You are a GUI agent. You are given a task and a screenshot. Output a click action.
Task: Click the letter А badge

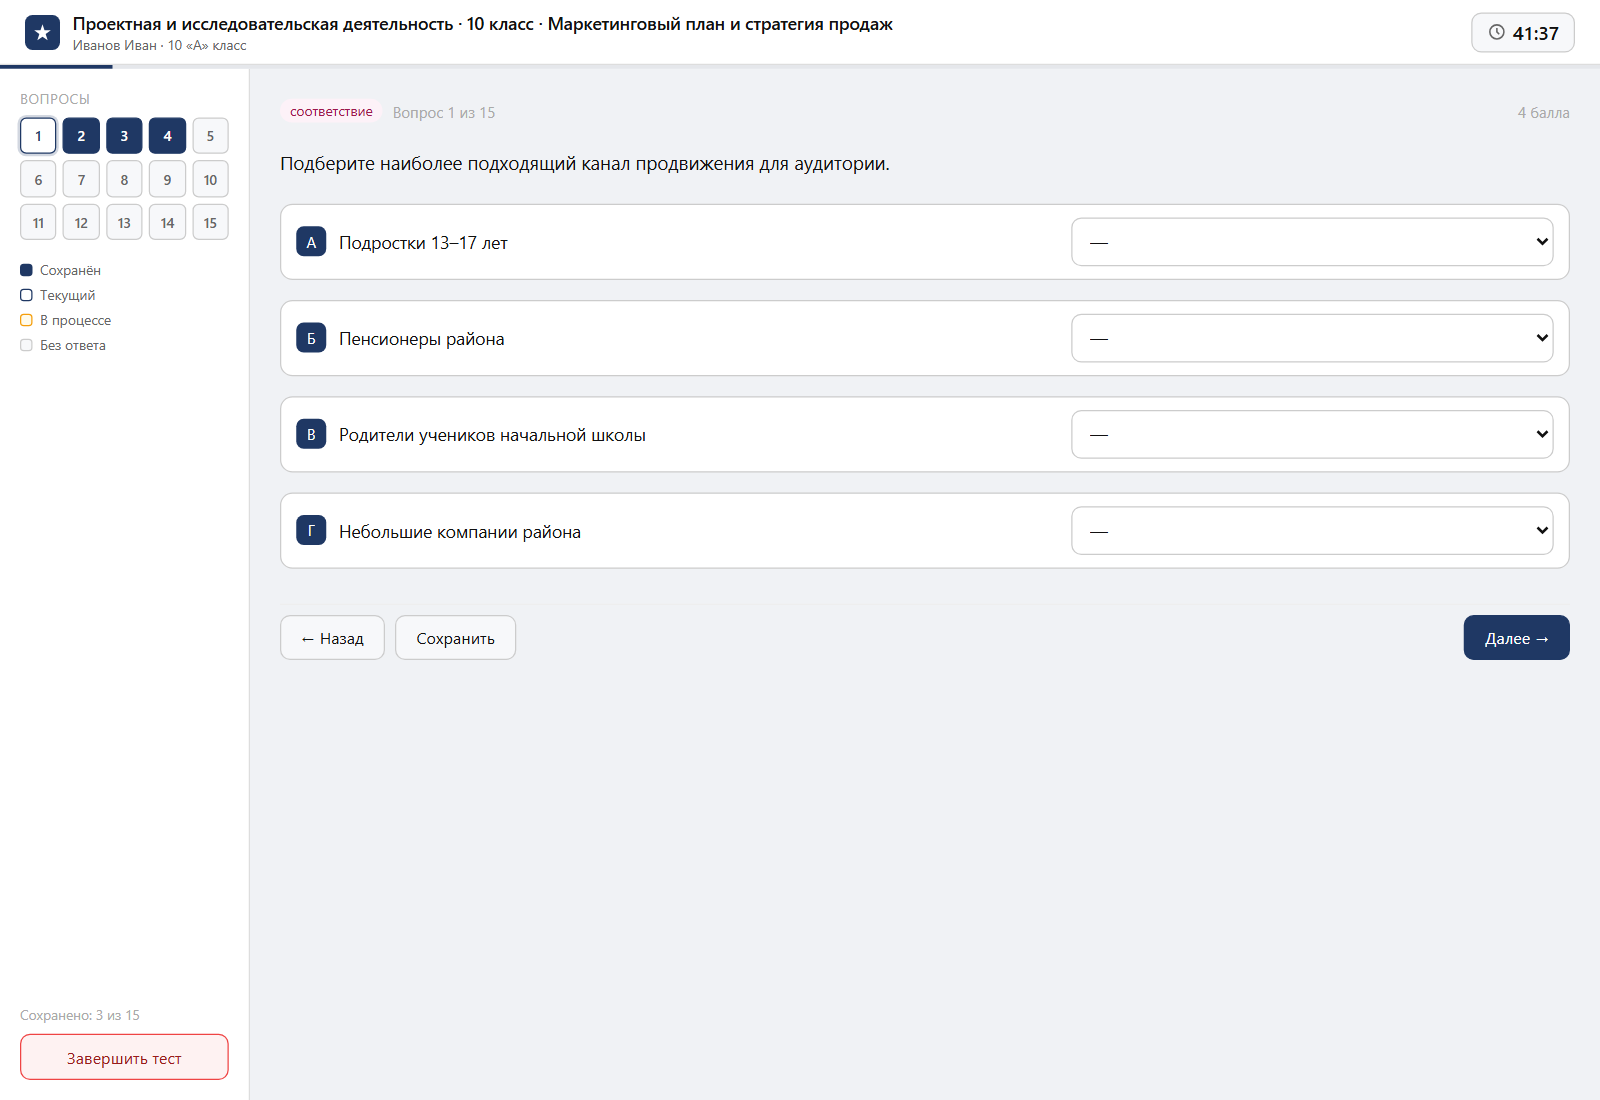coord(311,242)
